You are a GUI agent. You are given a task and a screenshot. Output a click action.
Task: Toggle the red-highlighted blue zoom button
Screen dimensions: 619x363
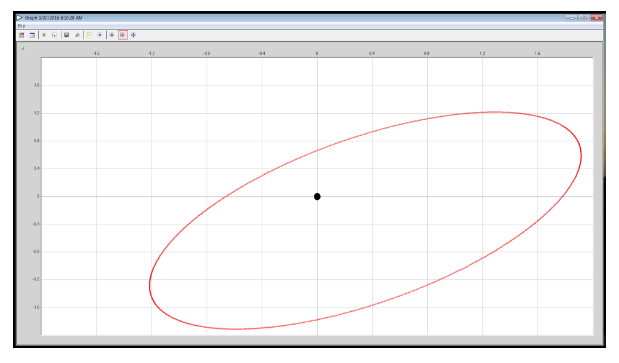coord(123,35)
